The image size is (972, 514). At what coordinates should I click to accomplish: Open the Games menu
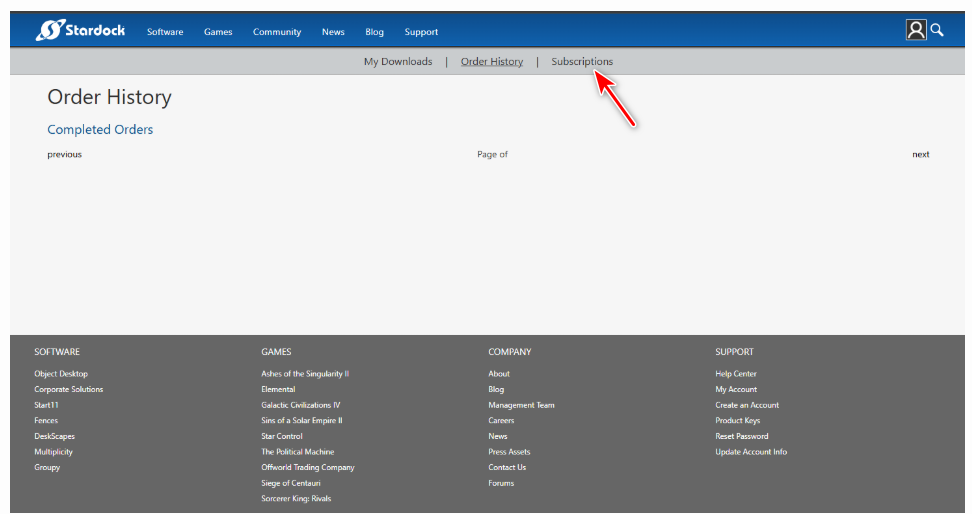point(218,32)
